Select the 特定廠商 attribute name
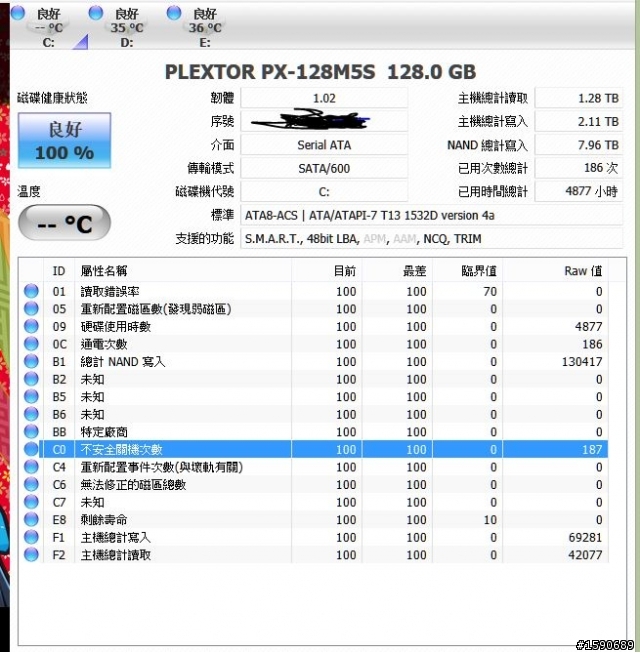This screenshot has height=653, width=640. click(x=104, y=432)
